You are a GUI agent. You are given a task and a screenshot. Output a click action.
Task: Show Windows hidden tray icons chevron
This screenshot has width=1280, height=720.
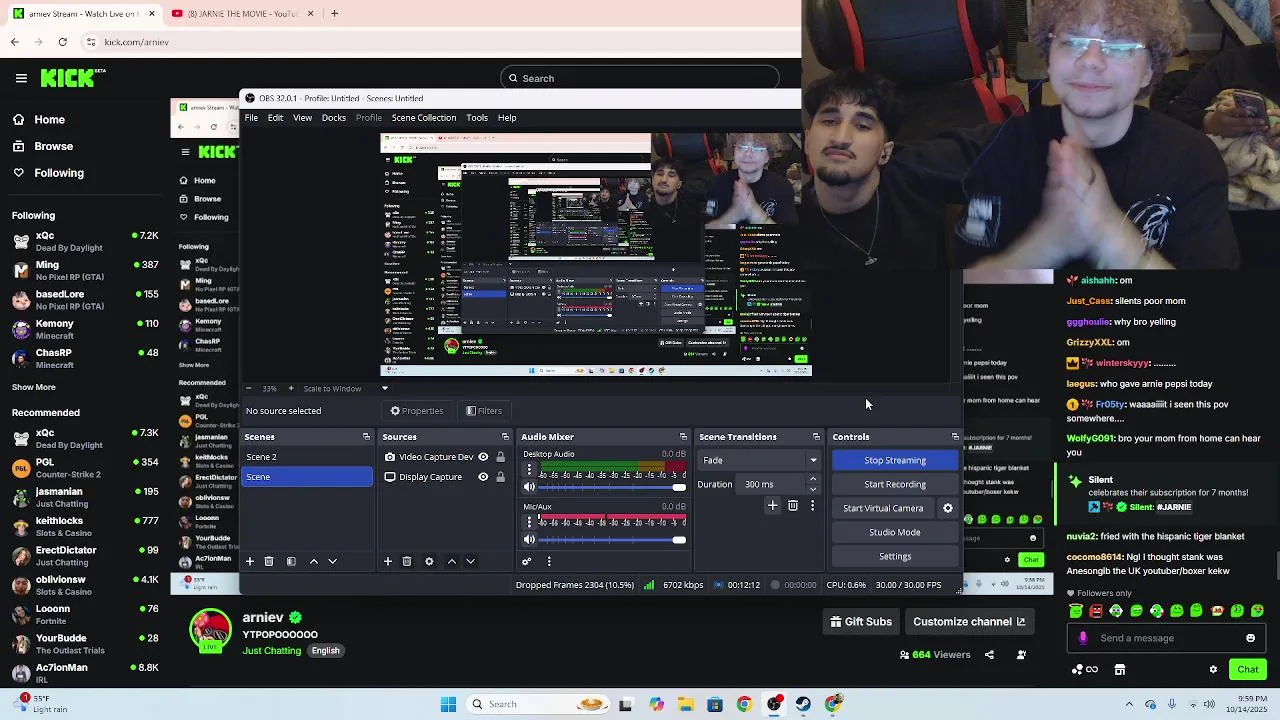point(1129,704)
